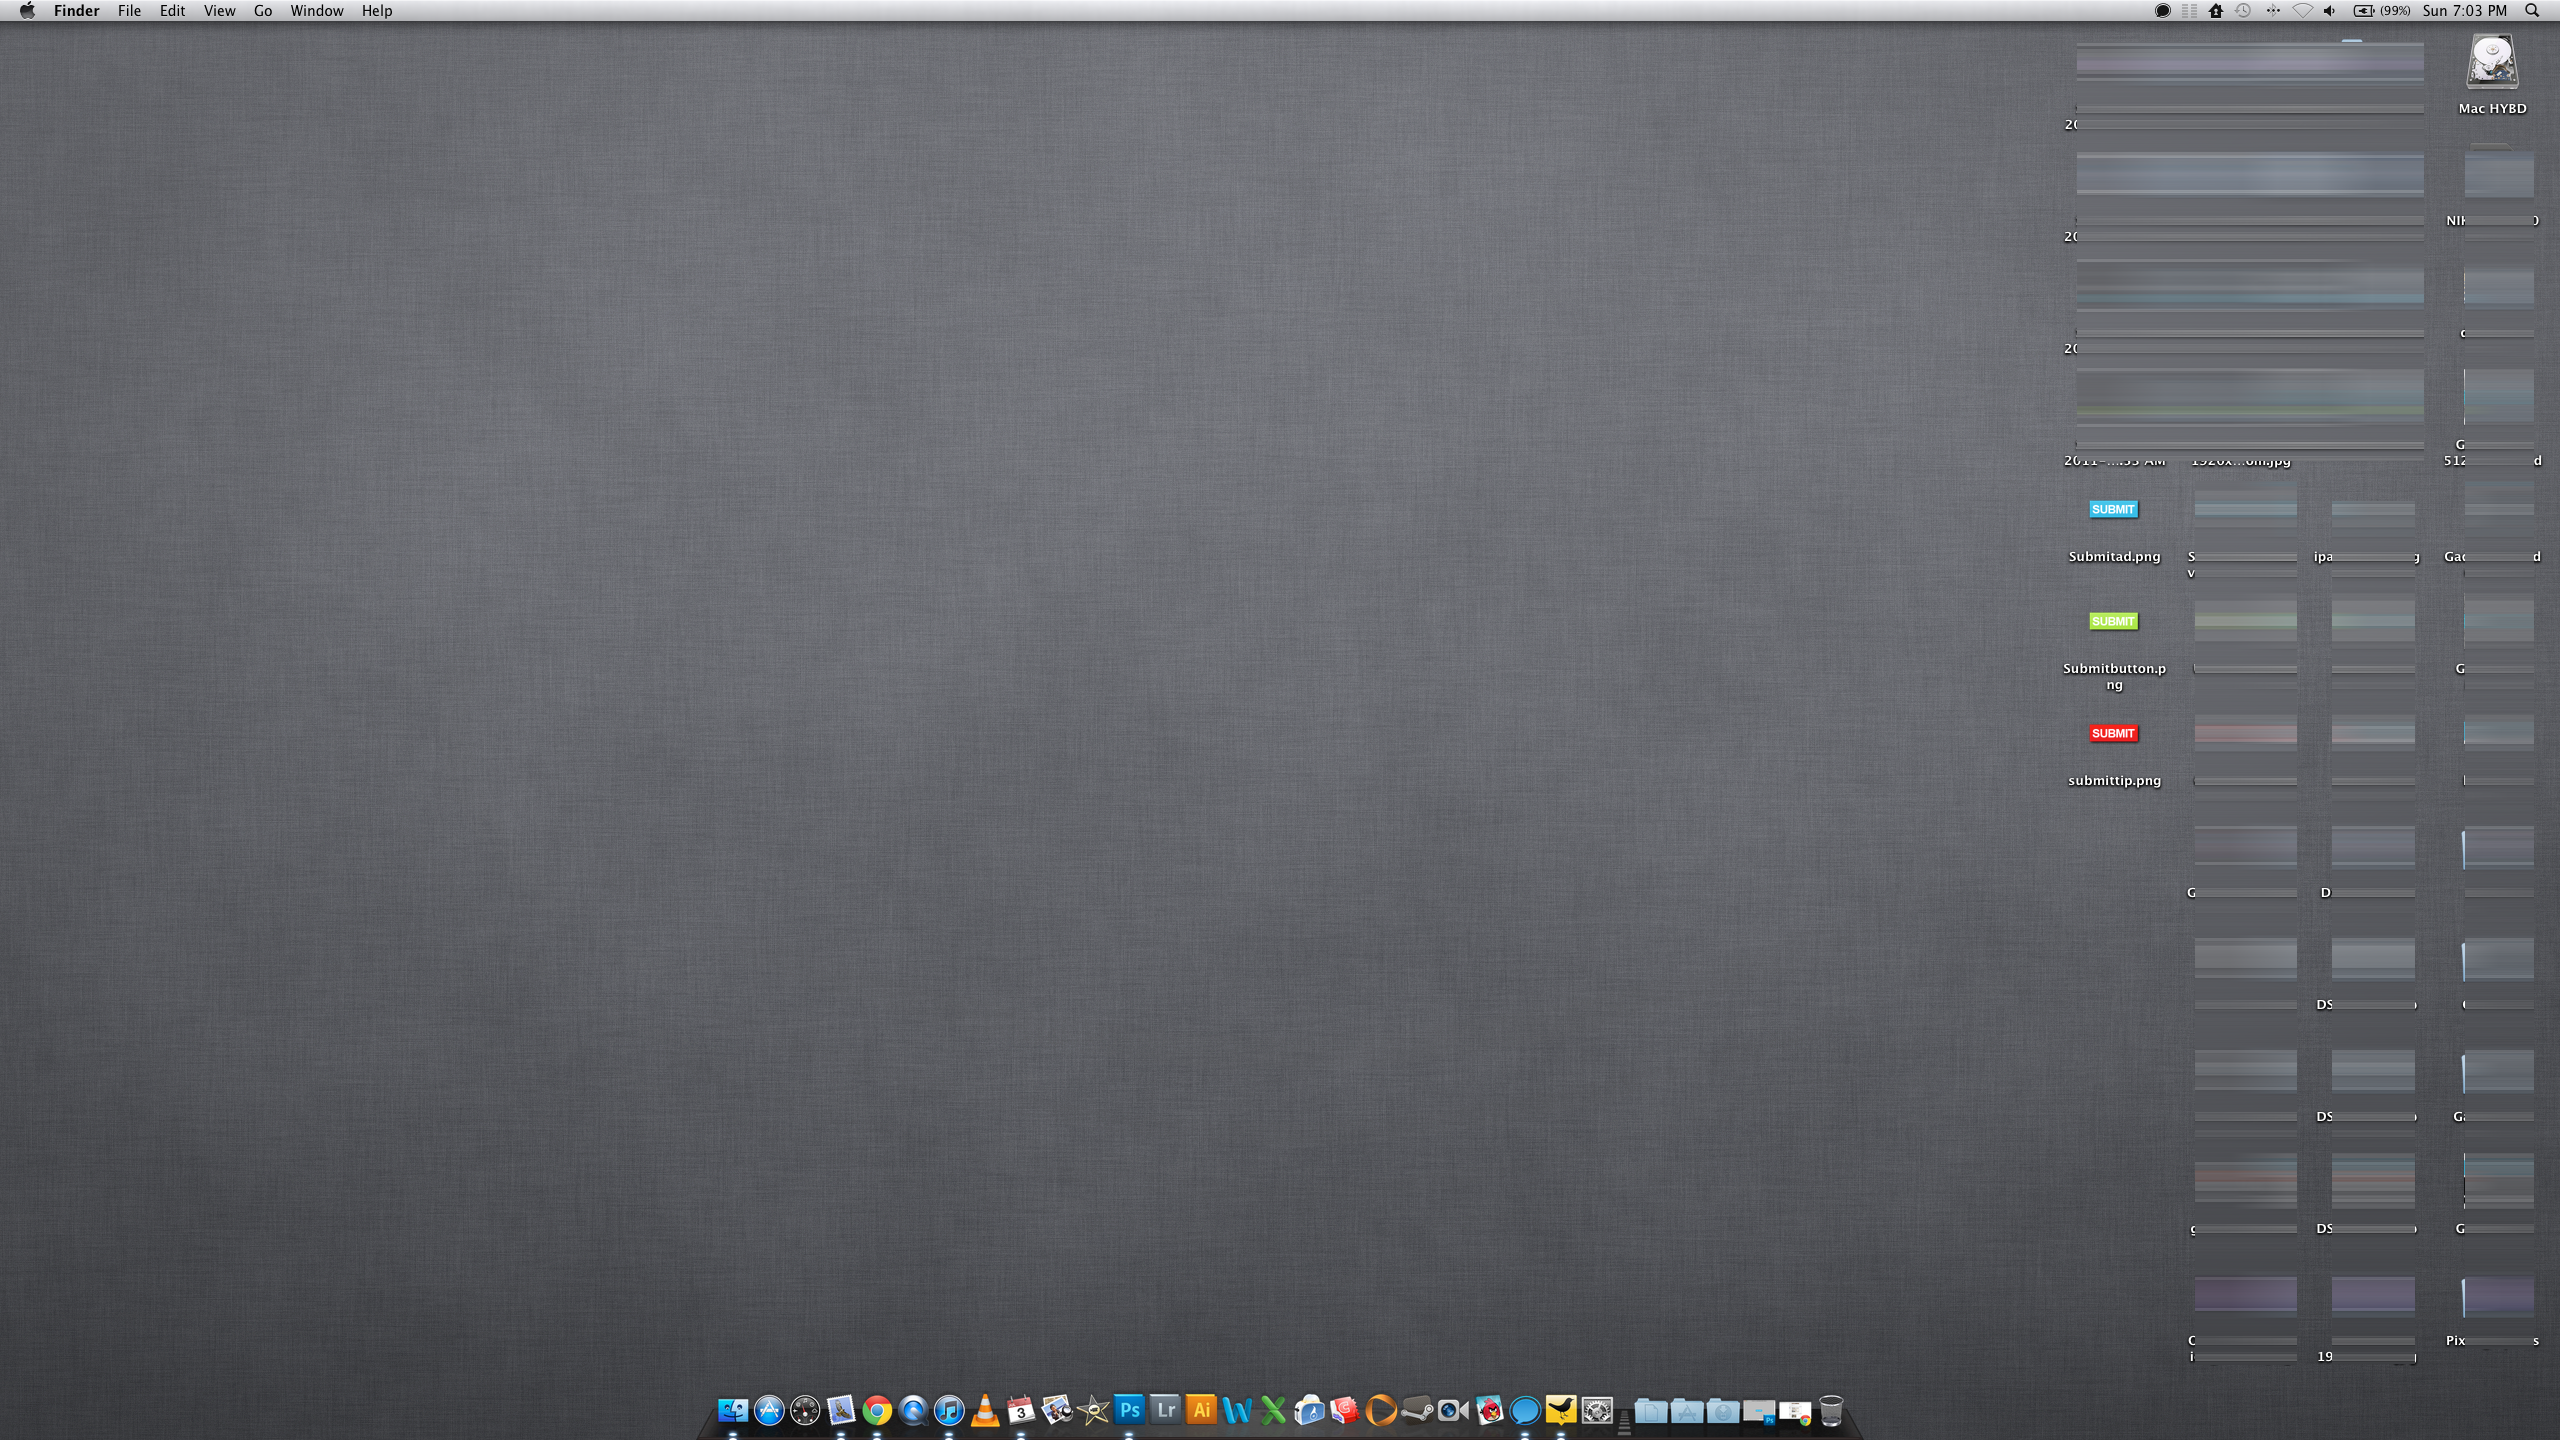Screen dimensions: 2560x1440
Task: Open the Trash in the Dock
Action: [1831, 1411]
